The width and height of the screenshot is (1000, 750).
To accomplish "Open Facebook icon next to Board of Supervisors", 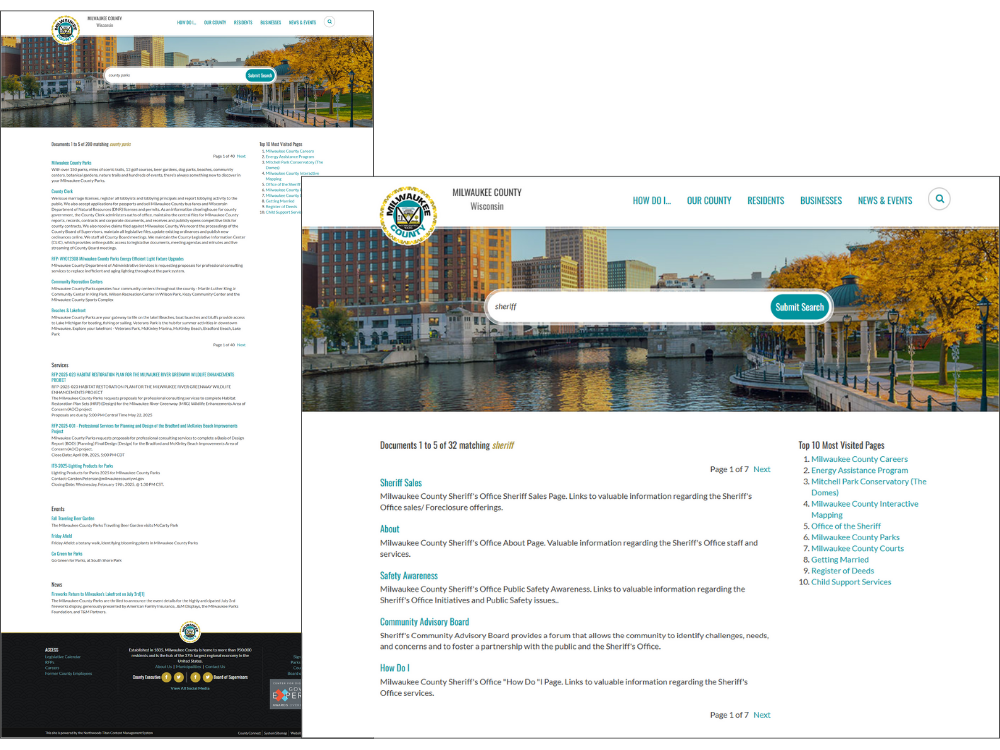I will point(195,677).
